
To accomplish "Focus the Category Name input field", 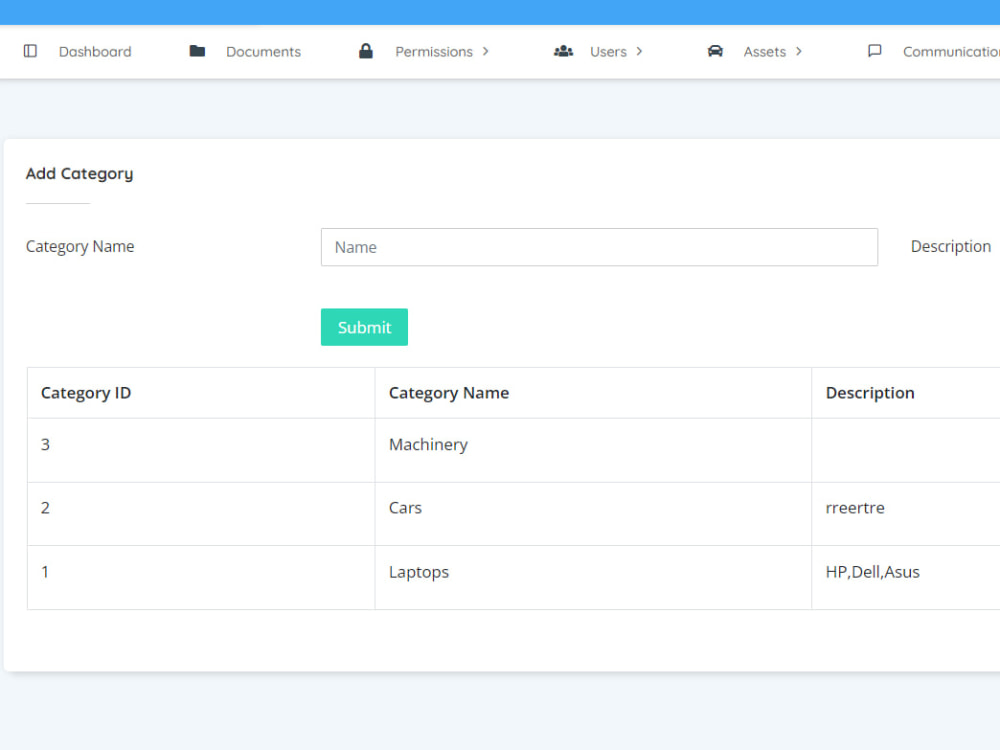I will pos(599,247).
